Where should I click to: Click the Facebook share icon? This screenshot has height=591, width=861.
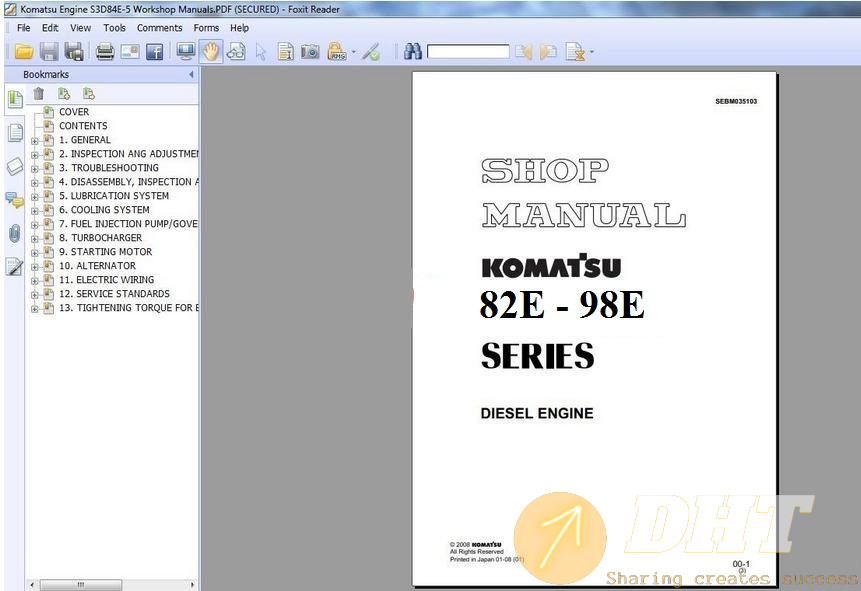click(x=155, y=52)
